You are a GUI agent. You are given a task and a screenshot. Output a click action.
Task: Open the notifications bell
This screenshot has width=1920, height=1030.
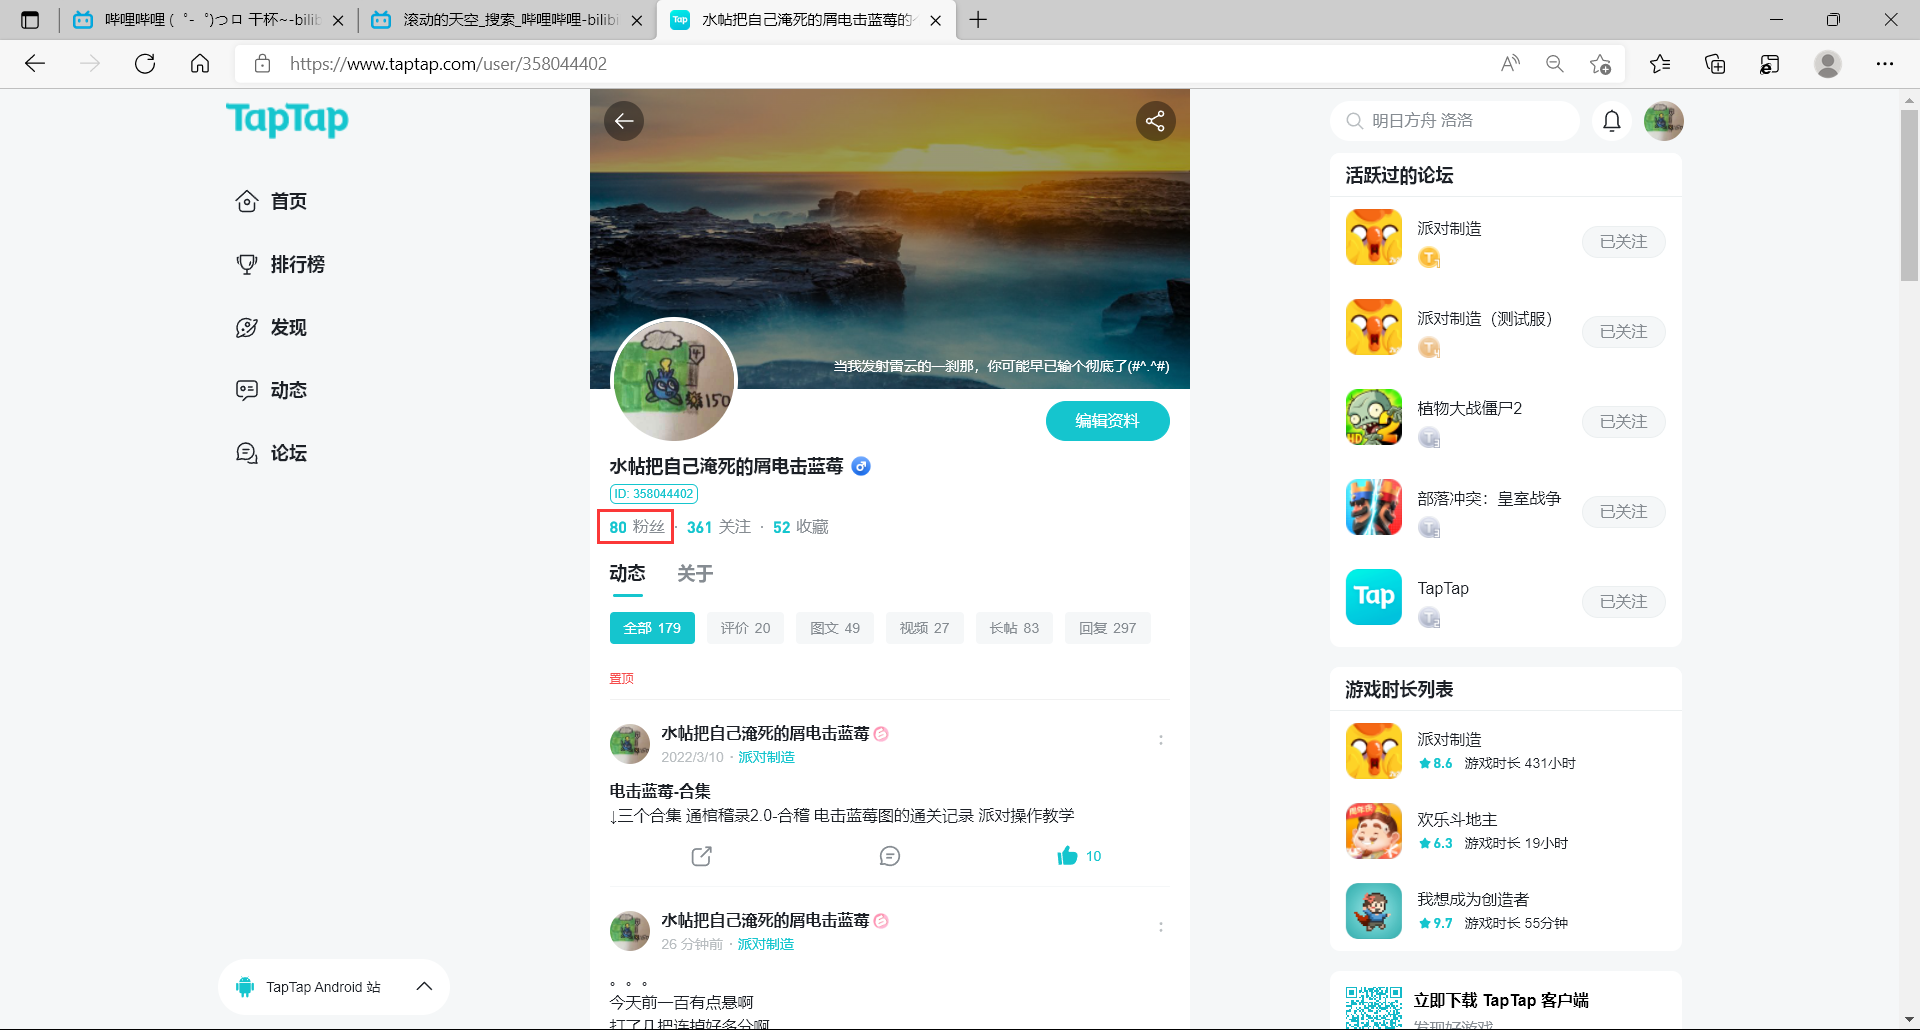coord(1612,121)
